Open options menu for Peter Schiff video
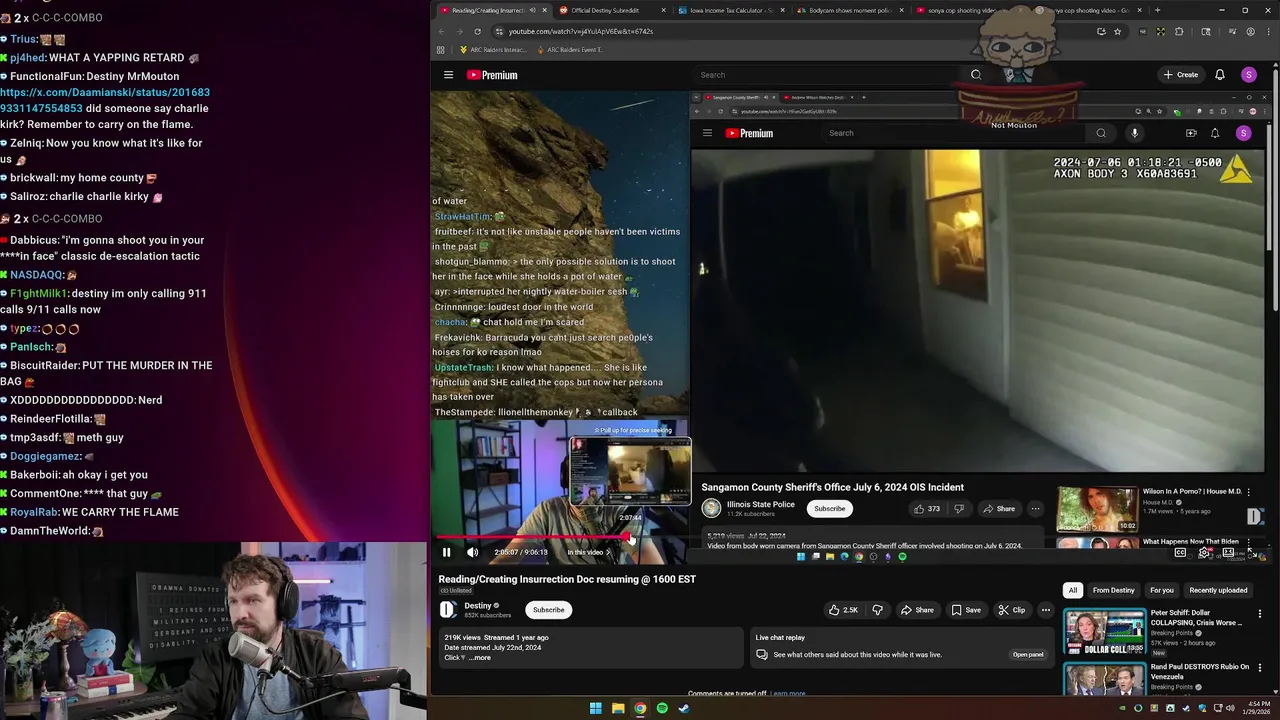Screen dimensions: 1280x720 coord(1259,614)
